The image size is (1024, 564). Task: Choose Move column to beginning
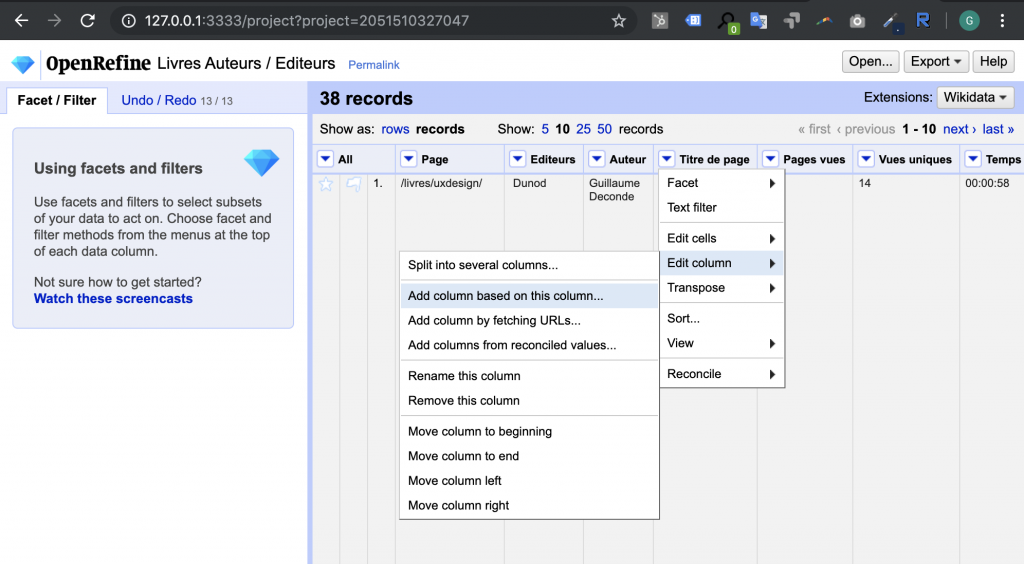[x=529, y=431]
